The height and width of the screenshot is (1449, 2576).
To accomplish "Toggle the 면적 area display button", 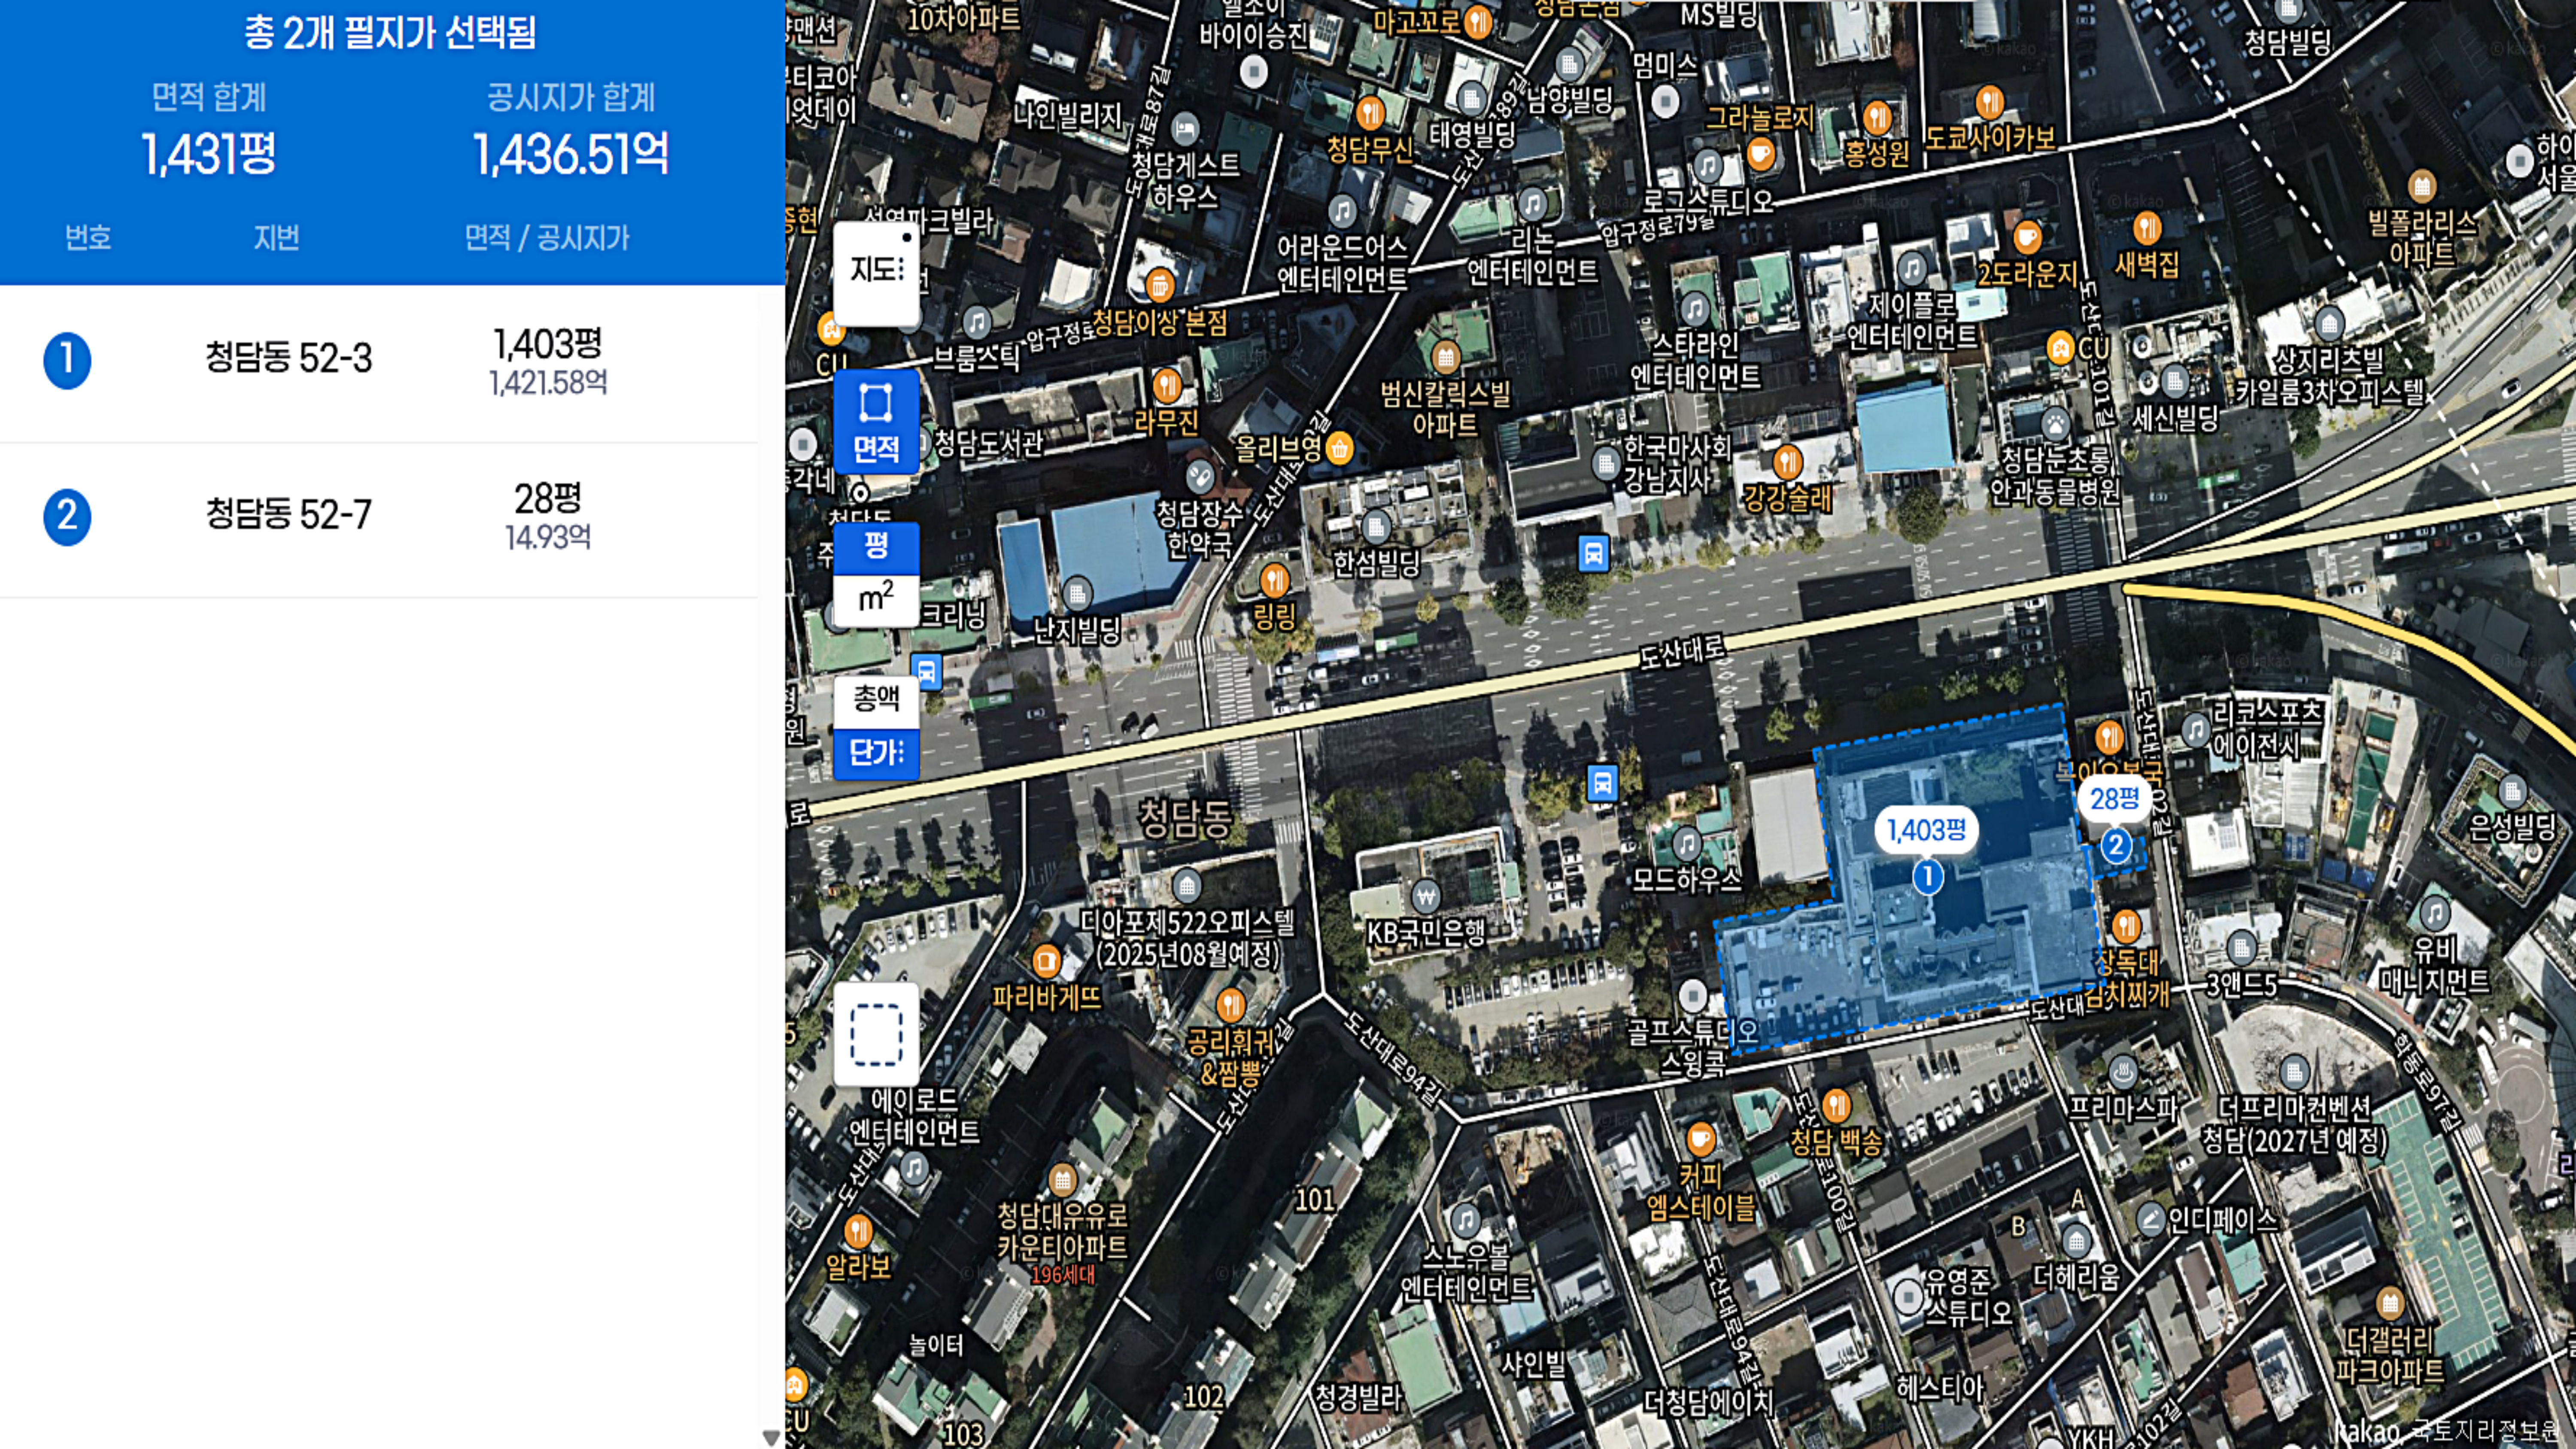I will [x=876, y=422].
